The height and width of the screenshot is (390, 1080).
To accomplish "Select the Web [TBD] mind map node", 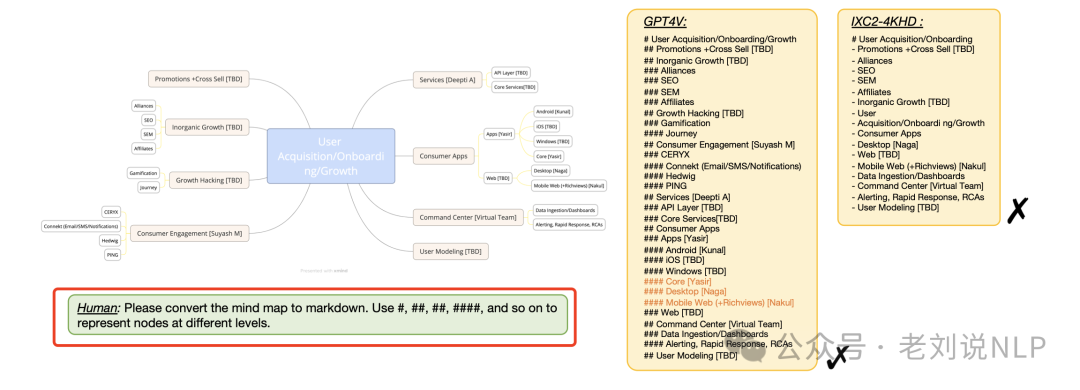I will point(499,178).
